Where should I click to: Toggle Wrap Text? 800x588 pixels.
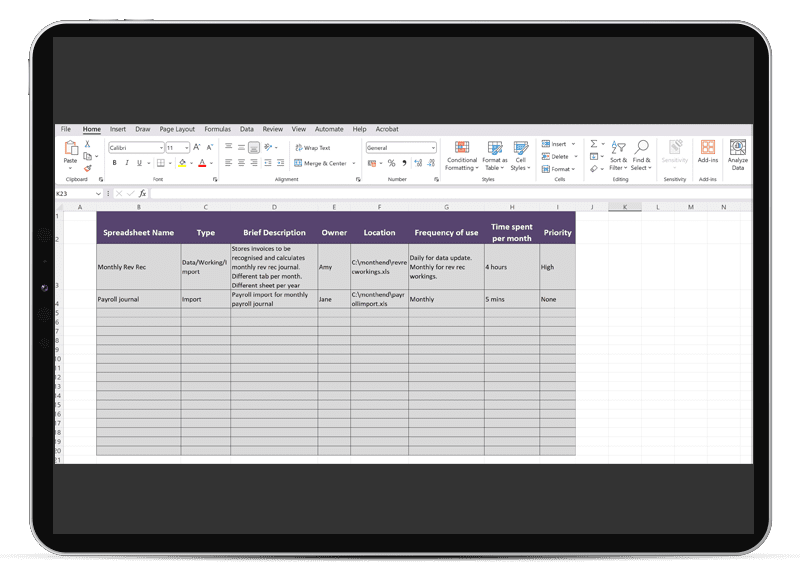[x=313, y=148]
